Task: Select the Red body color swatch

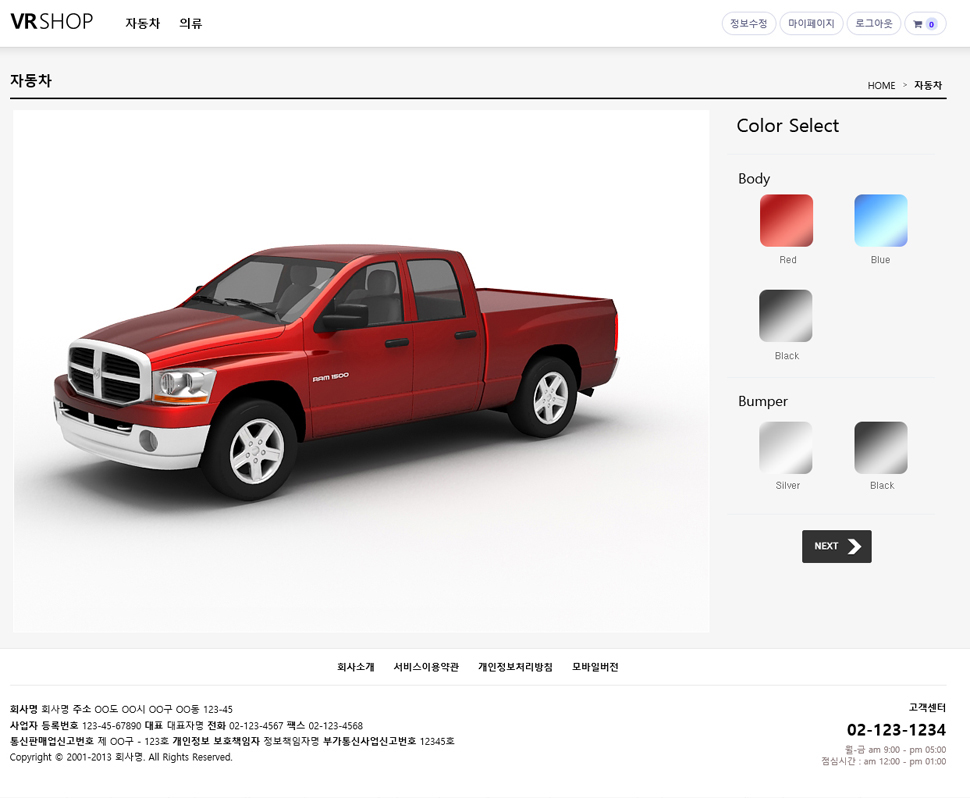Action: click(x=786, y=220)
